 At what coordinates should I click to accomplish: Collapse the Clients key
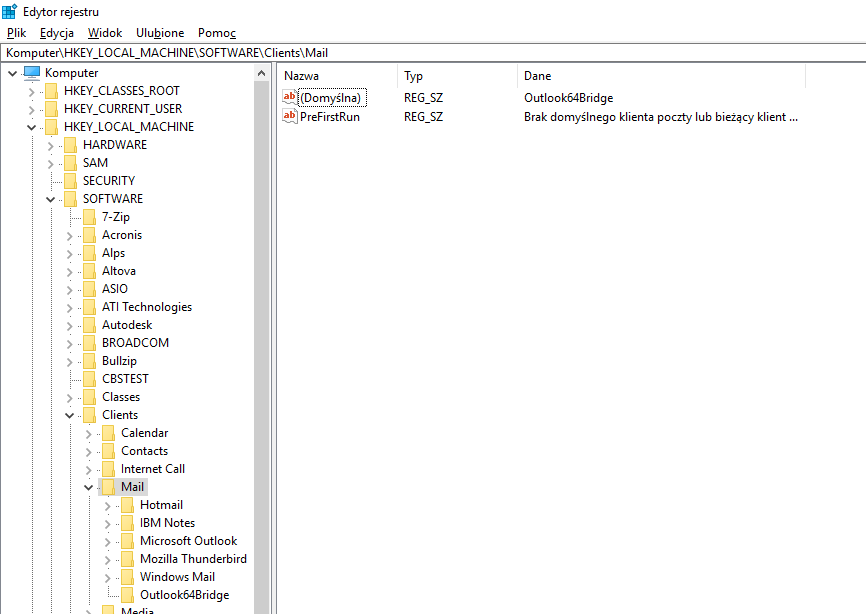pyautogui.click(x=70, y=415)
